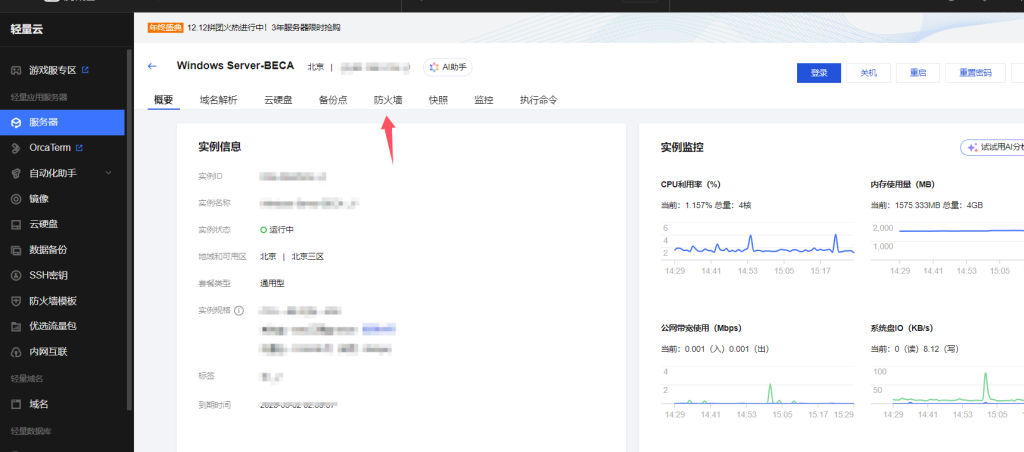
Task: Click the 运行中 status text
Action: coord(282,230)
